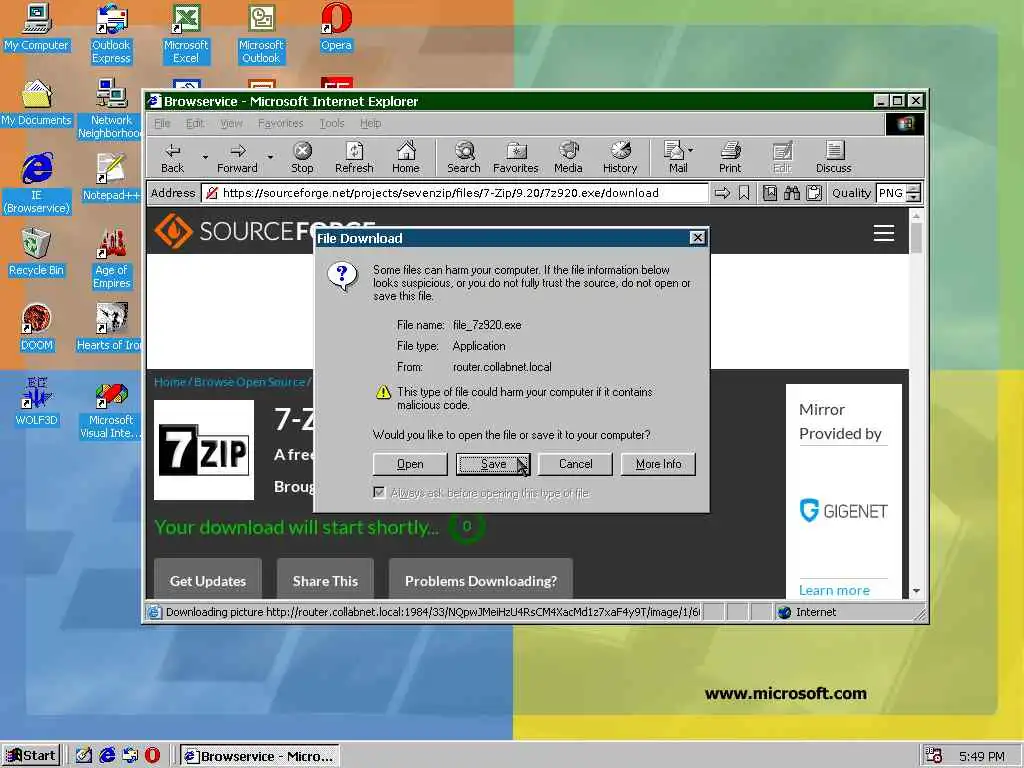Screen dimensions: 1024x768
Task: Select the Notepad++ desktop icon
Action: (x=111, y=178)
